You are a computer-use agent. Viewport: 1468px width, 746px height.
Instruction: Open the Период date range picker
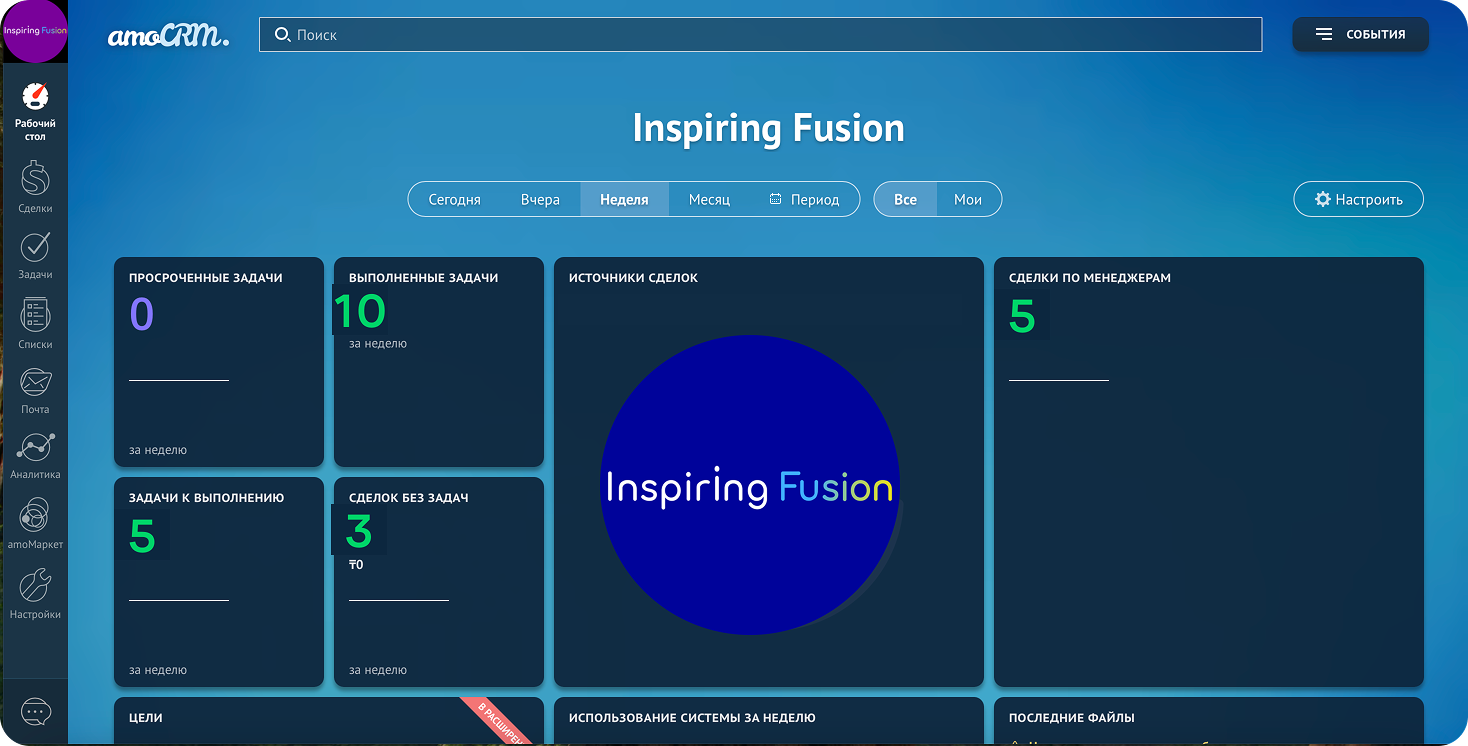805,199
